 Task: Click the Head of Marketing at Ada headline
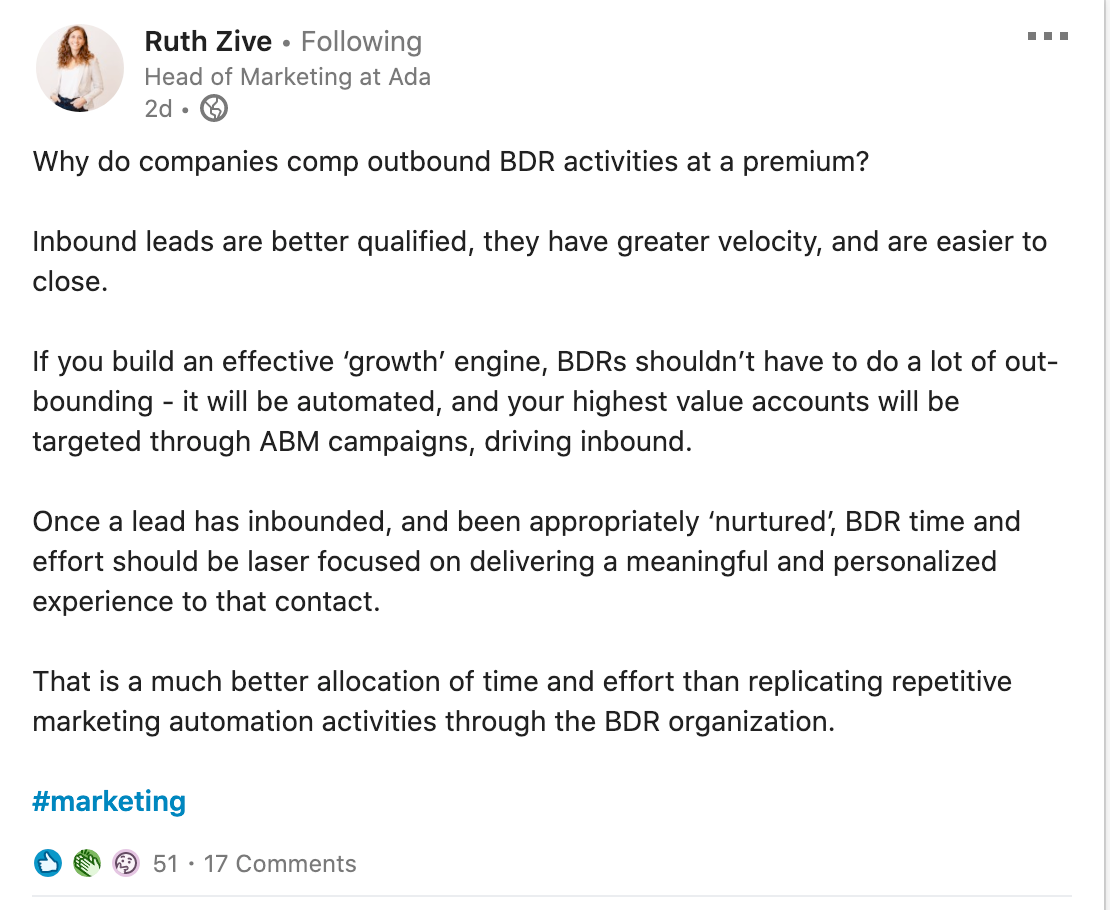[x=287, y=76]
